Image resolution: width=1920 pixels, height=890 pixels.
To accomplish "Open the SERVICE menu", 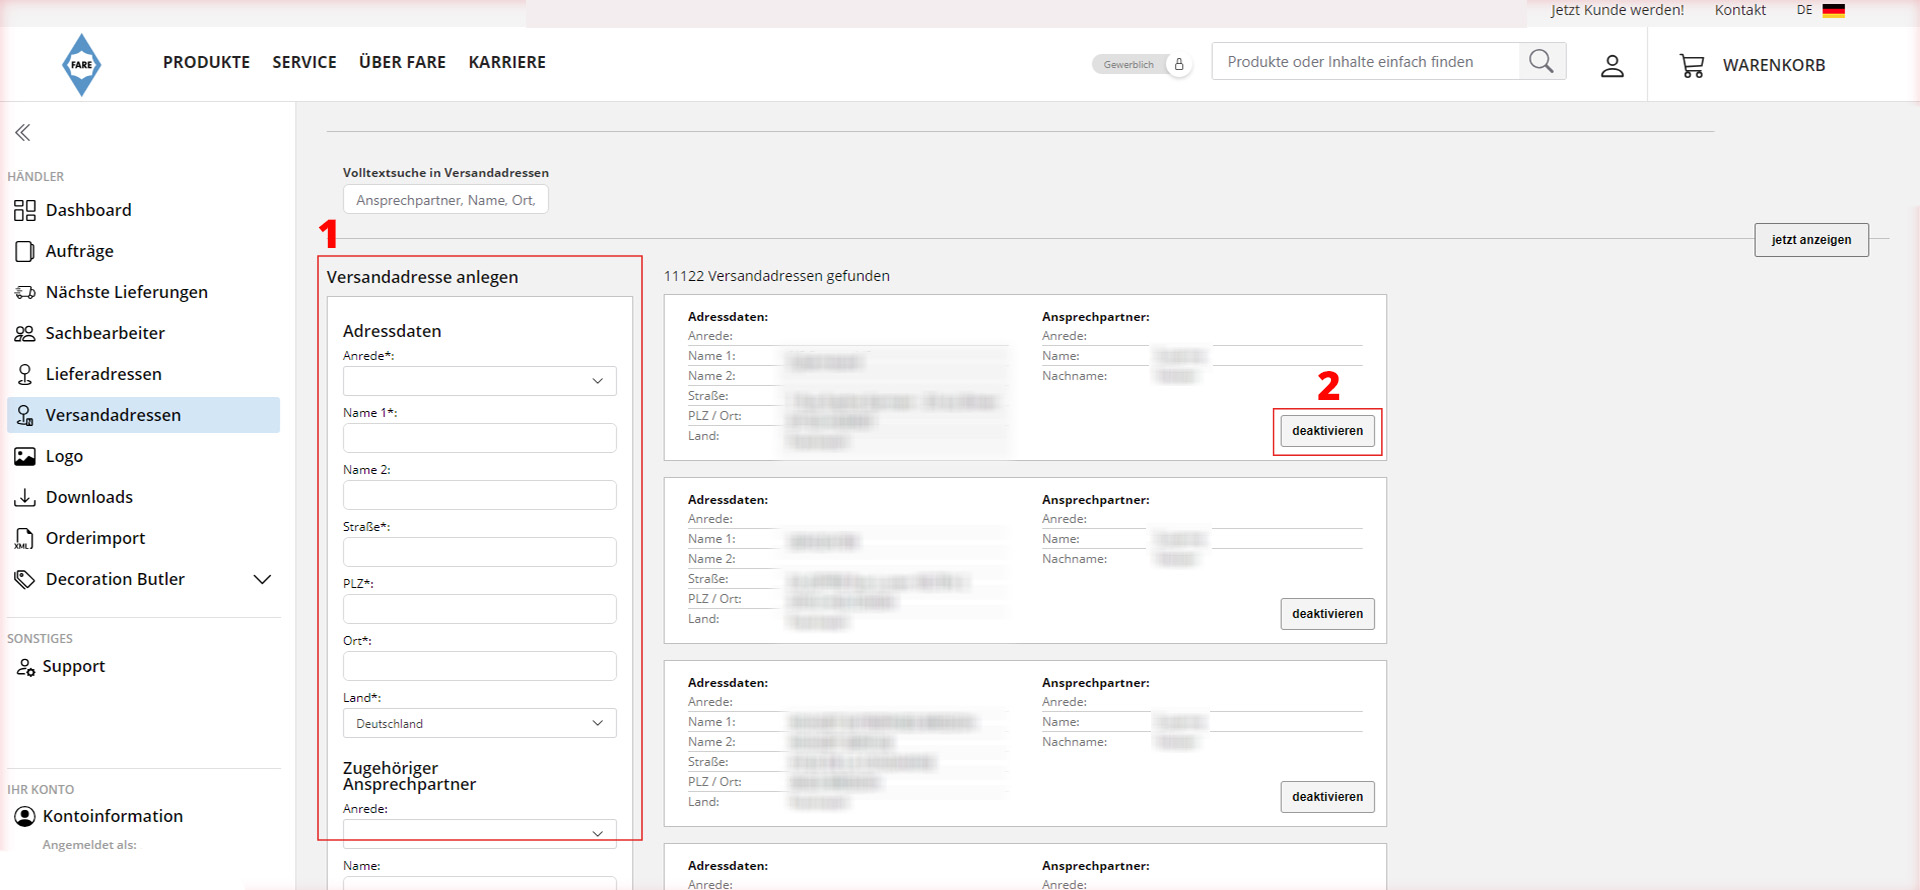I will [x=304, y=62].
